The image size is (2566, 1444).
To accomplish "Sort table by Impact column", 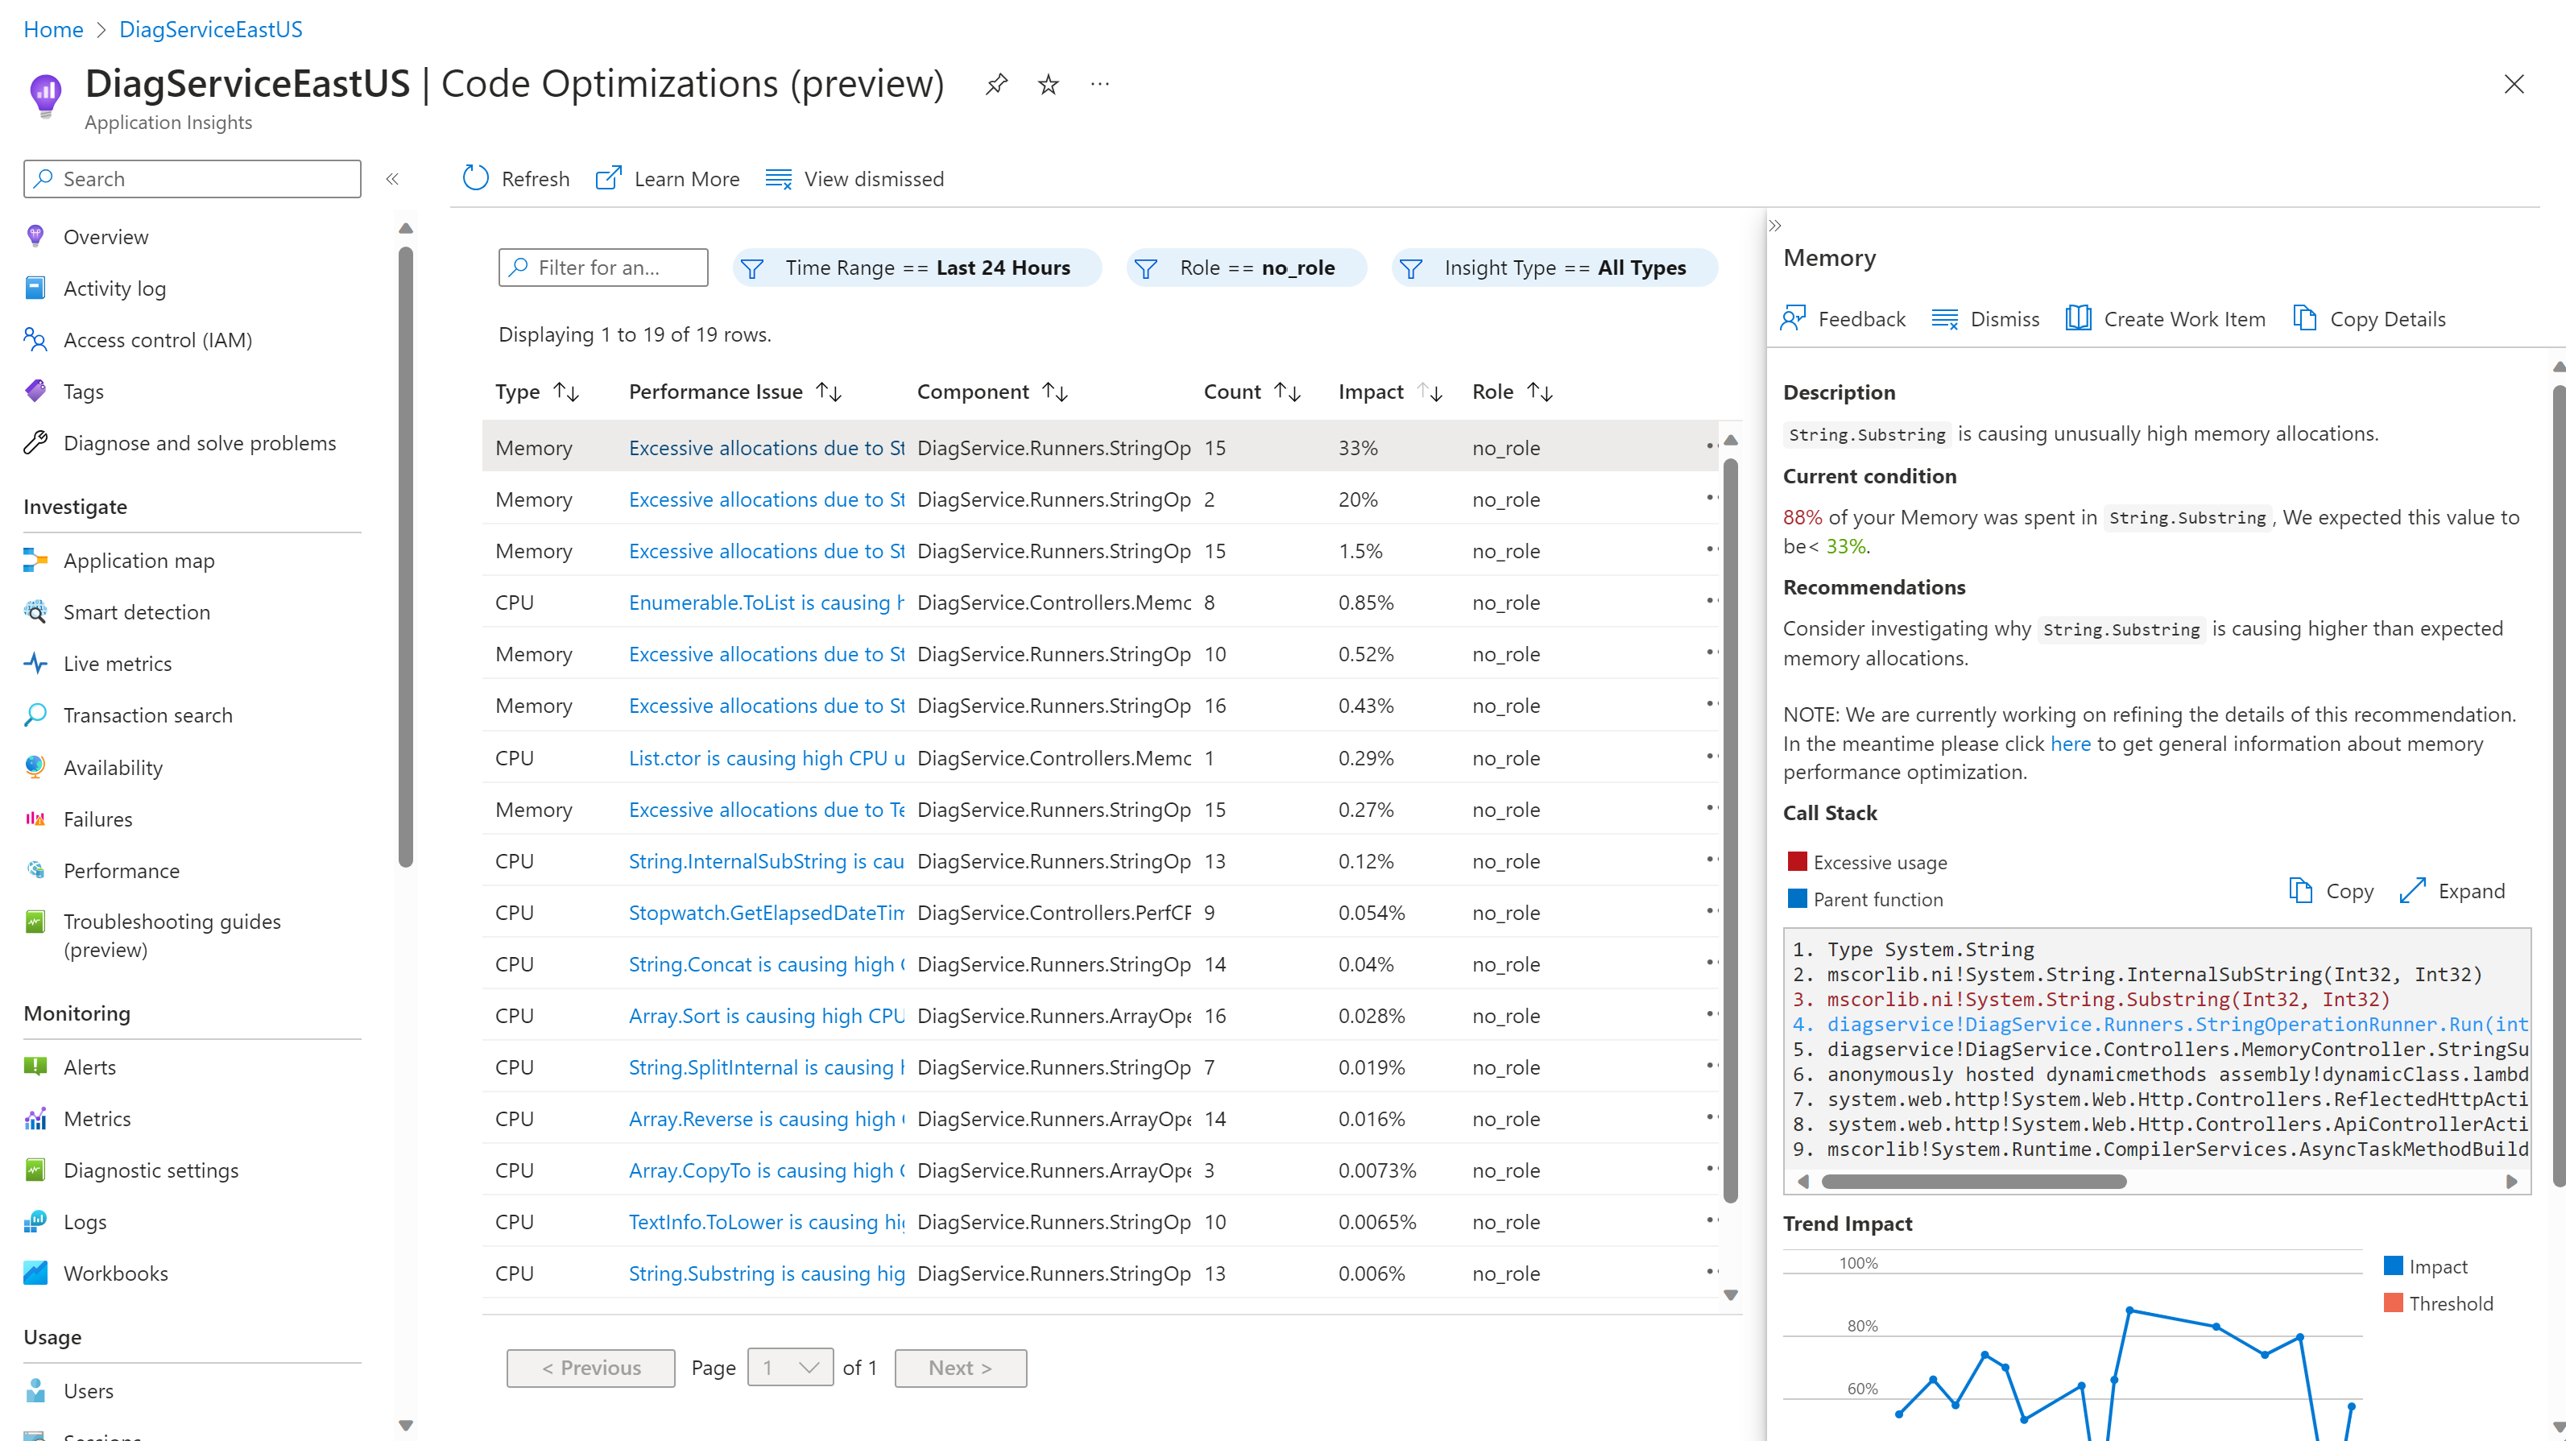I will tap(1431, 392).
